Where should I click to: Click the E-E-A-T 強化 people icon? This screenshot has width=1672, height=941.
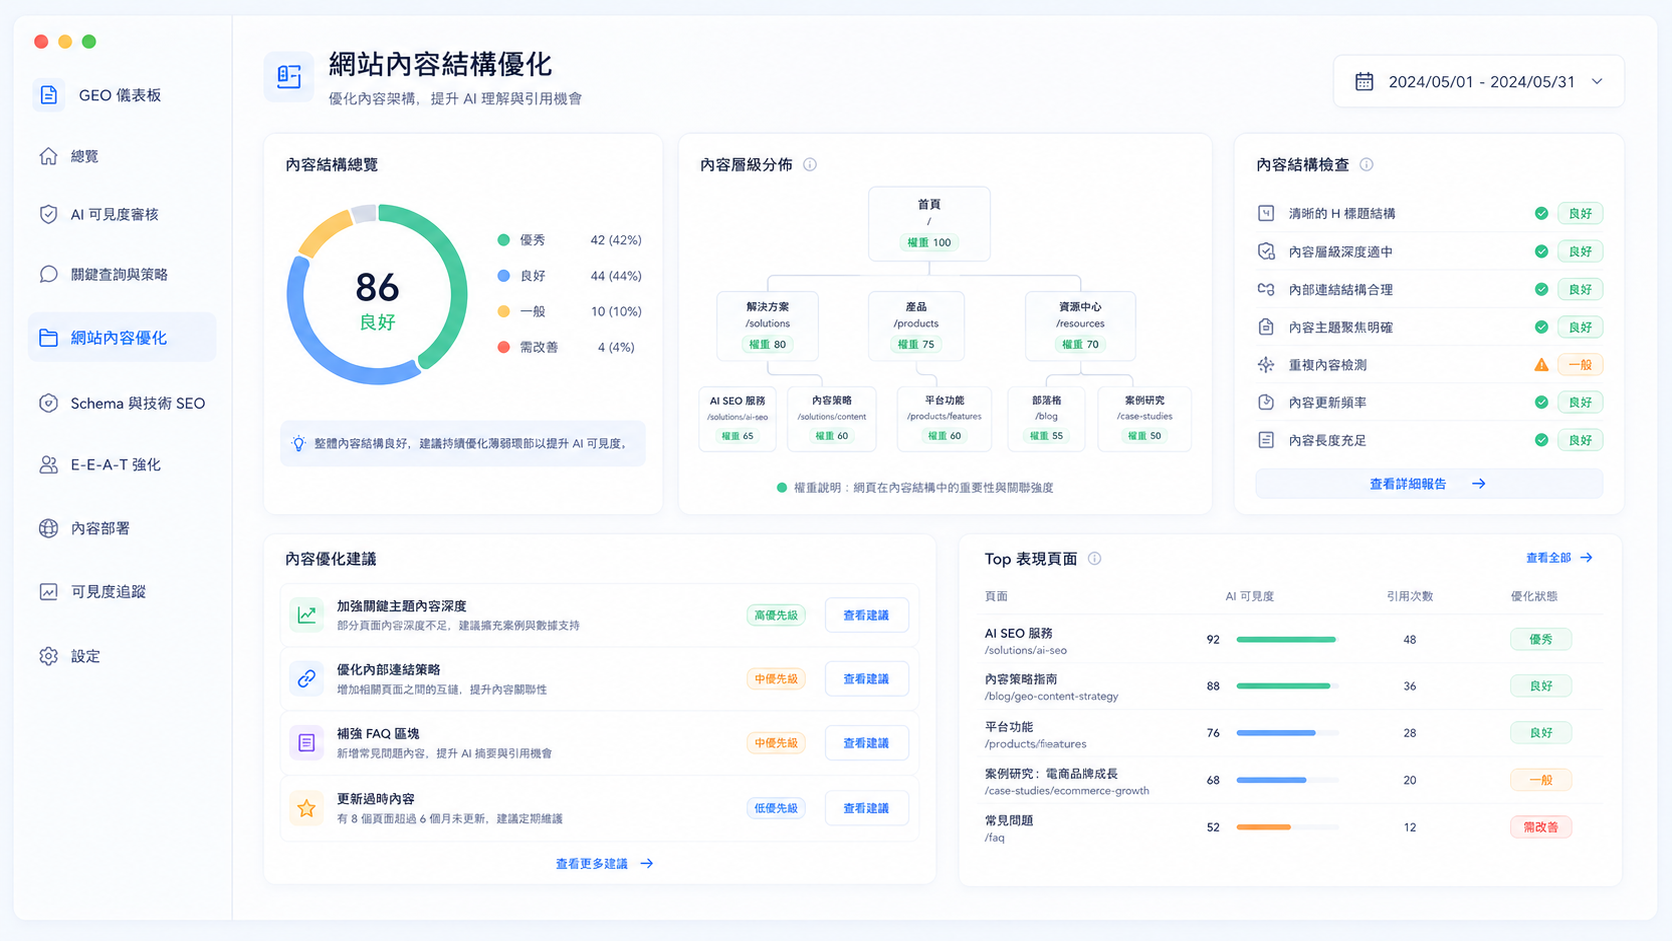pos(48,465)
